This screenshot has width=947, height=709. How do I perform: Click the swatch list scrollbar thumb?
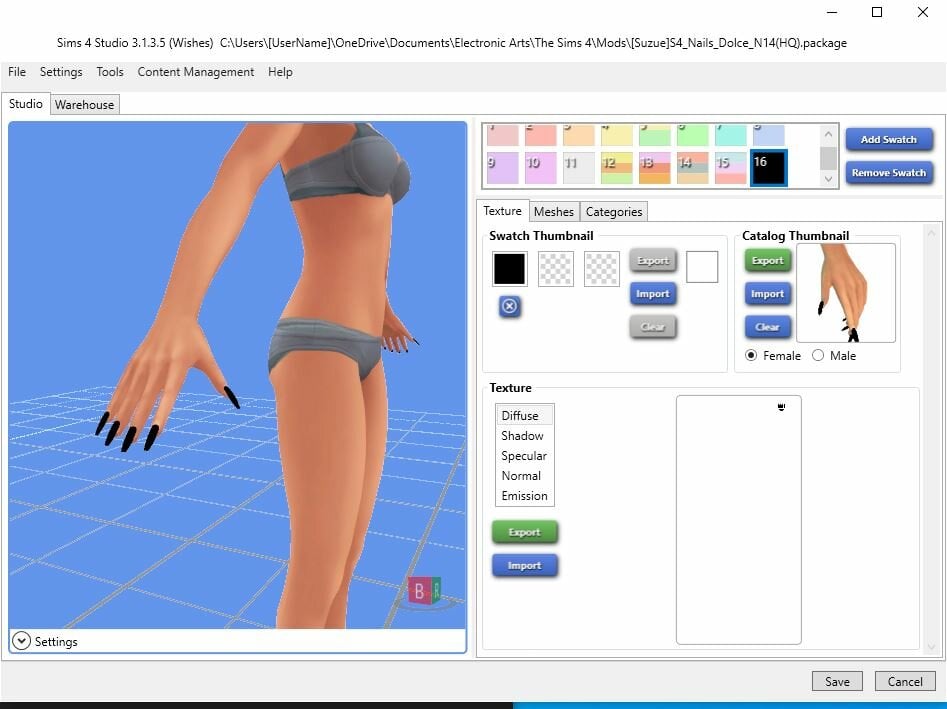[828, 158]
